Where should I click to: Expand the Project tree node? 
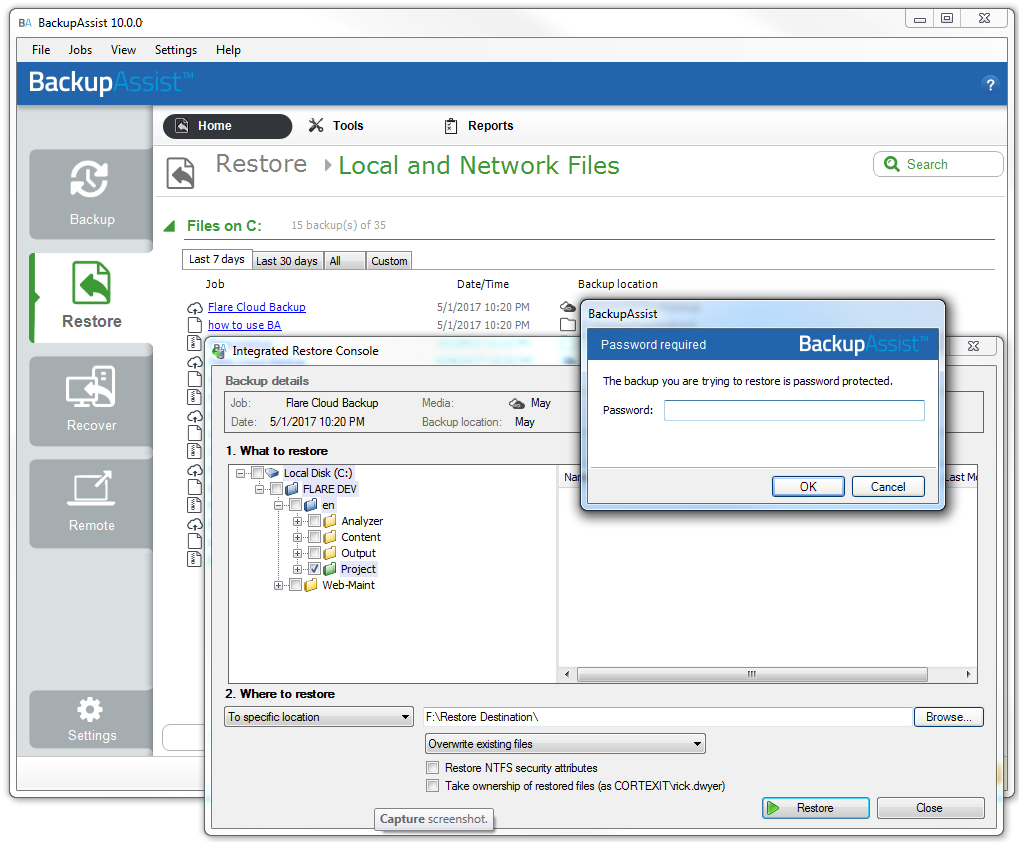(x=297, y=570)
